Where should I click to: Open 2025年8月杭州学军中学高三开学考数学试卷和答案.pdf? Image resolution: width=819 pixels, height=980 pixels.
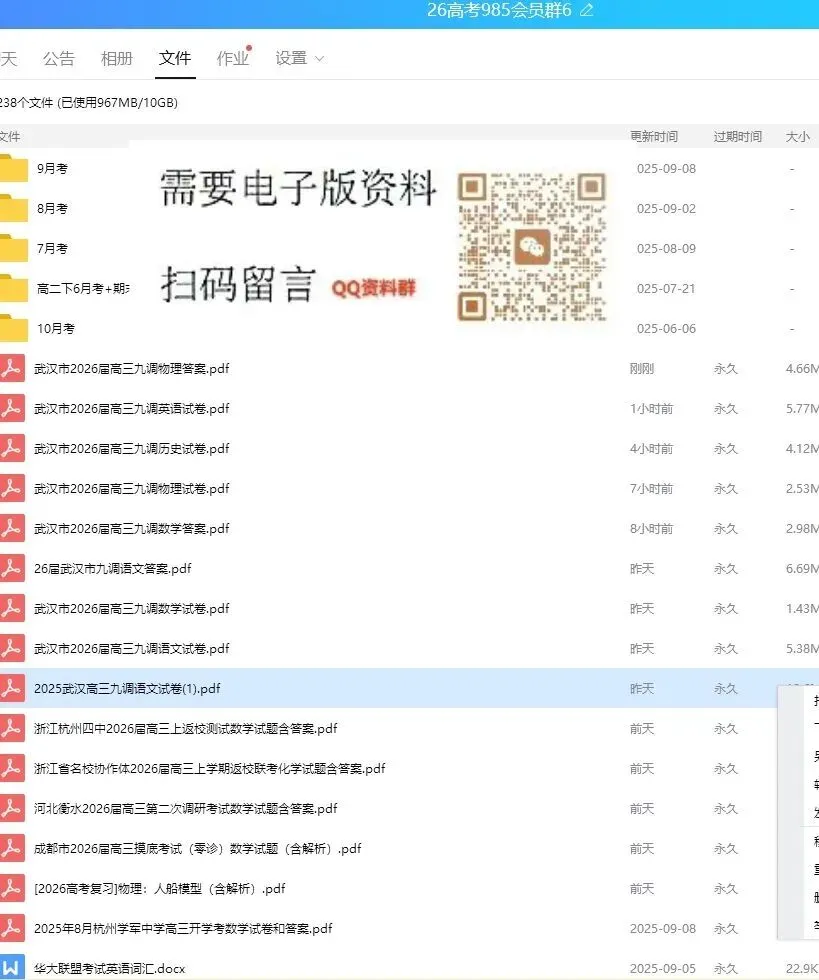pos(183,929)
